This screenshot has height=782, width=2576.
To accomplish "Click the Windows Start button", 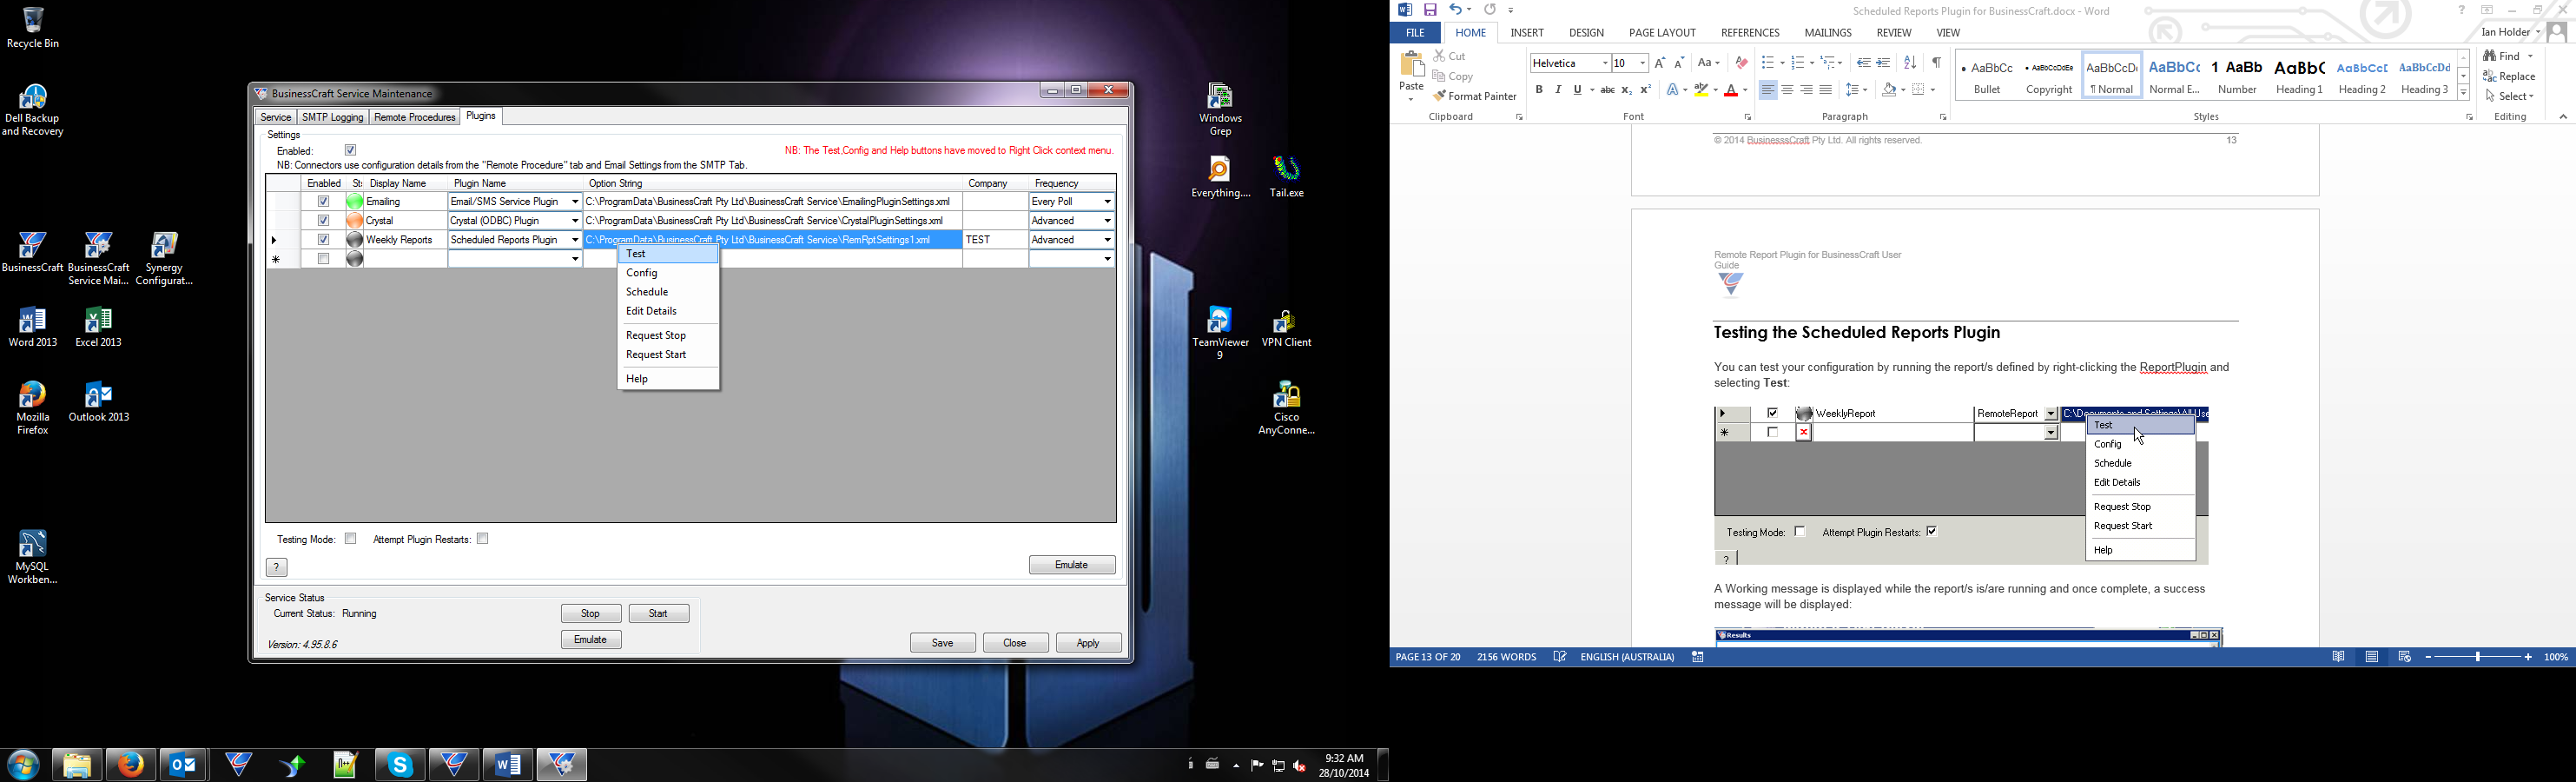I will 23,765.
